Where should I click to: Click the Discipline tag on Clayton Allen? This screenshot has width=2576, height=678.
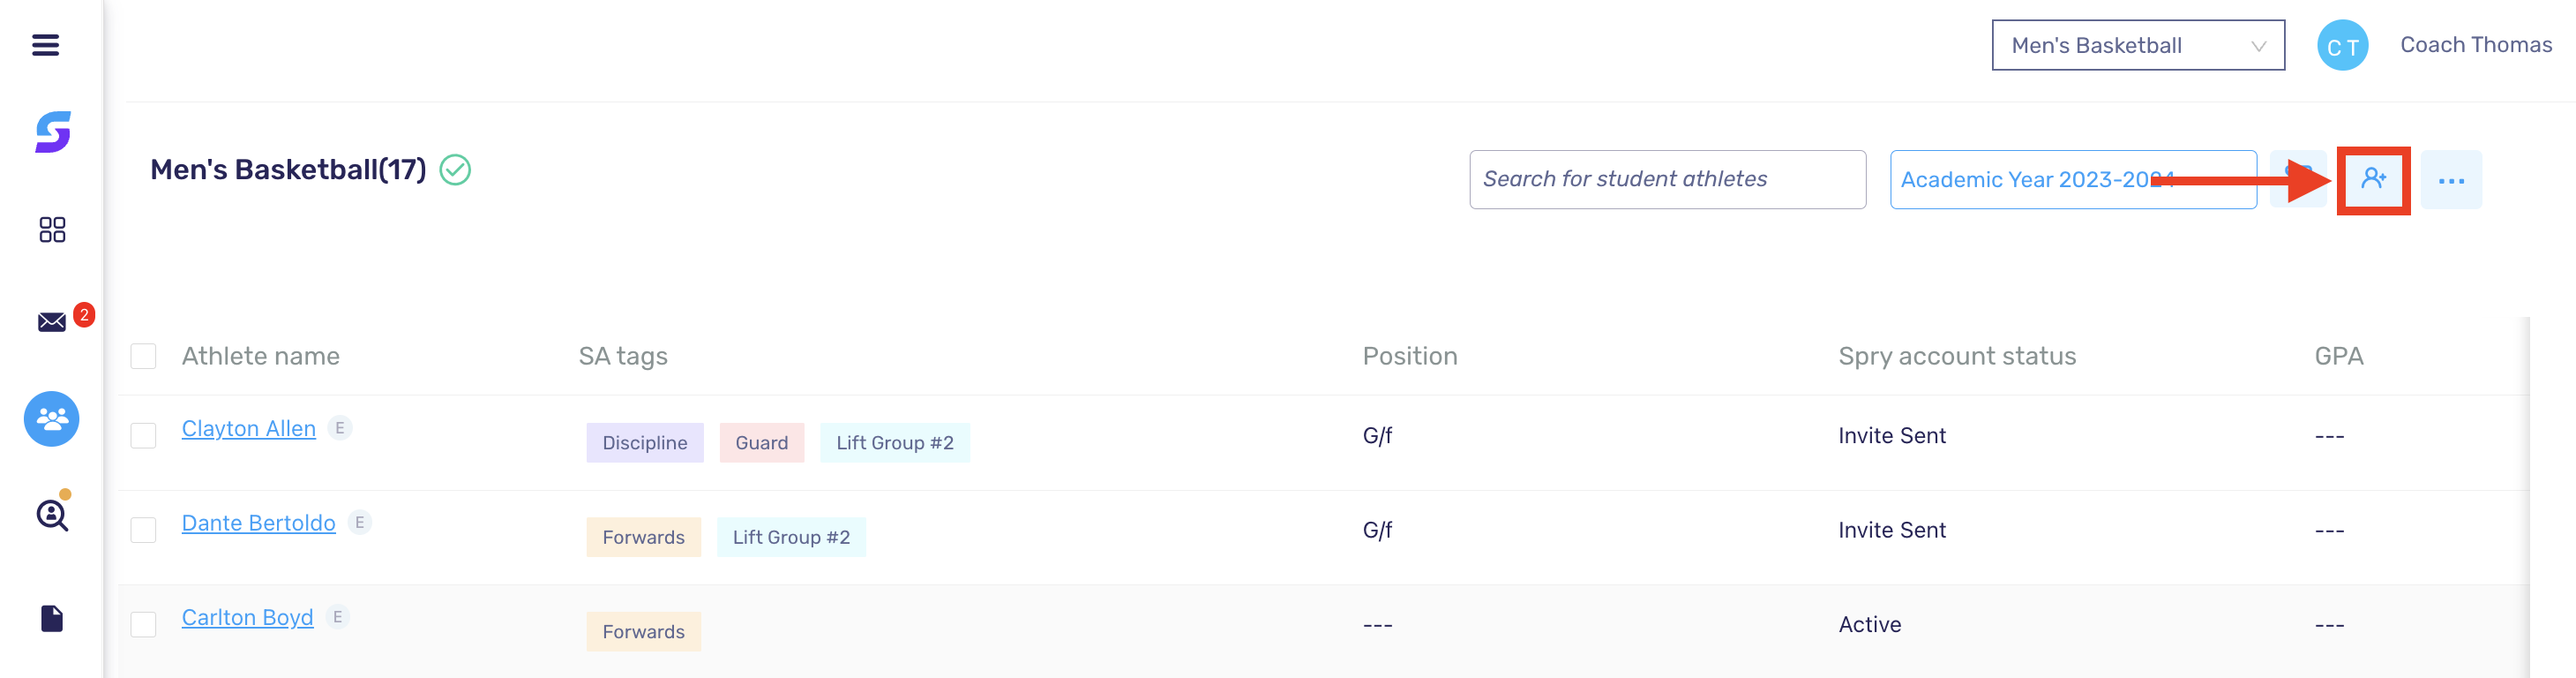point(645,443)
